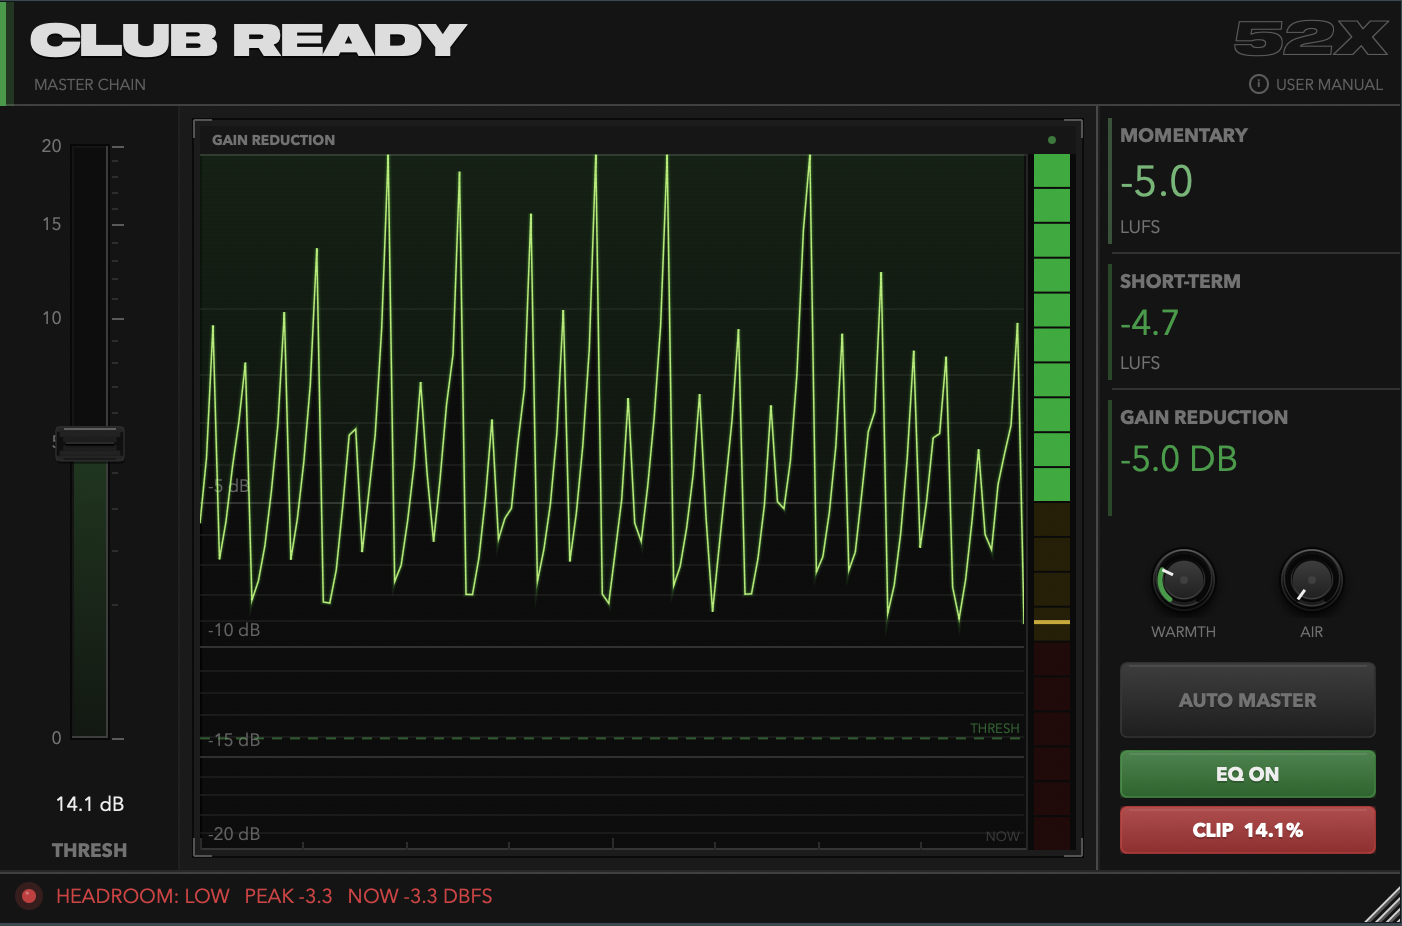This screenshot has height=926, width=1402.
Task: Click the yellow peak hold marker on meter
Action: pyautogui.click(x=1051, y=622)
